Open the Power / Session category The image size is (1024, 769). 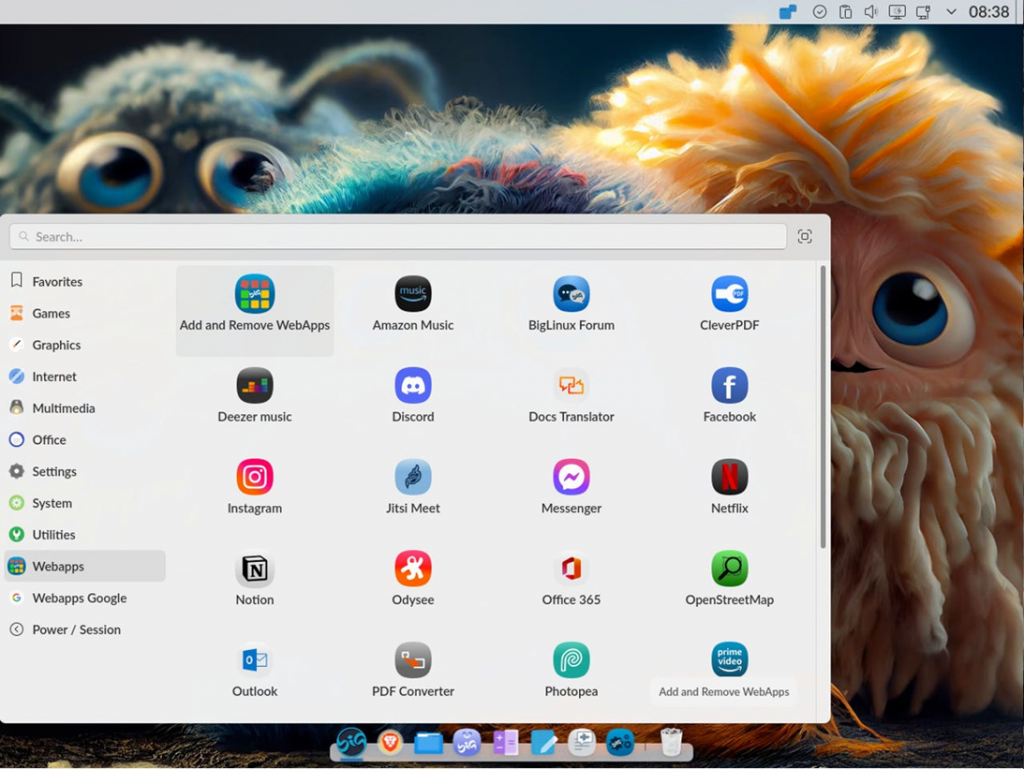(x=76, y=630)
